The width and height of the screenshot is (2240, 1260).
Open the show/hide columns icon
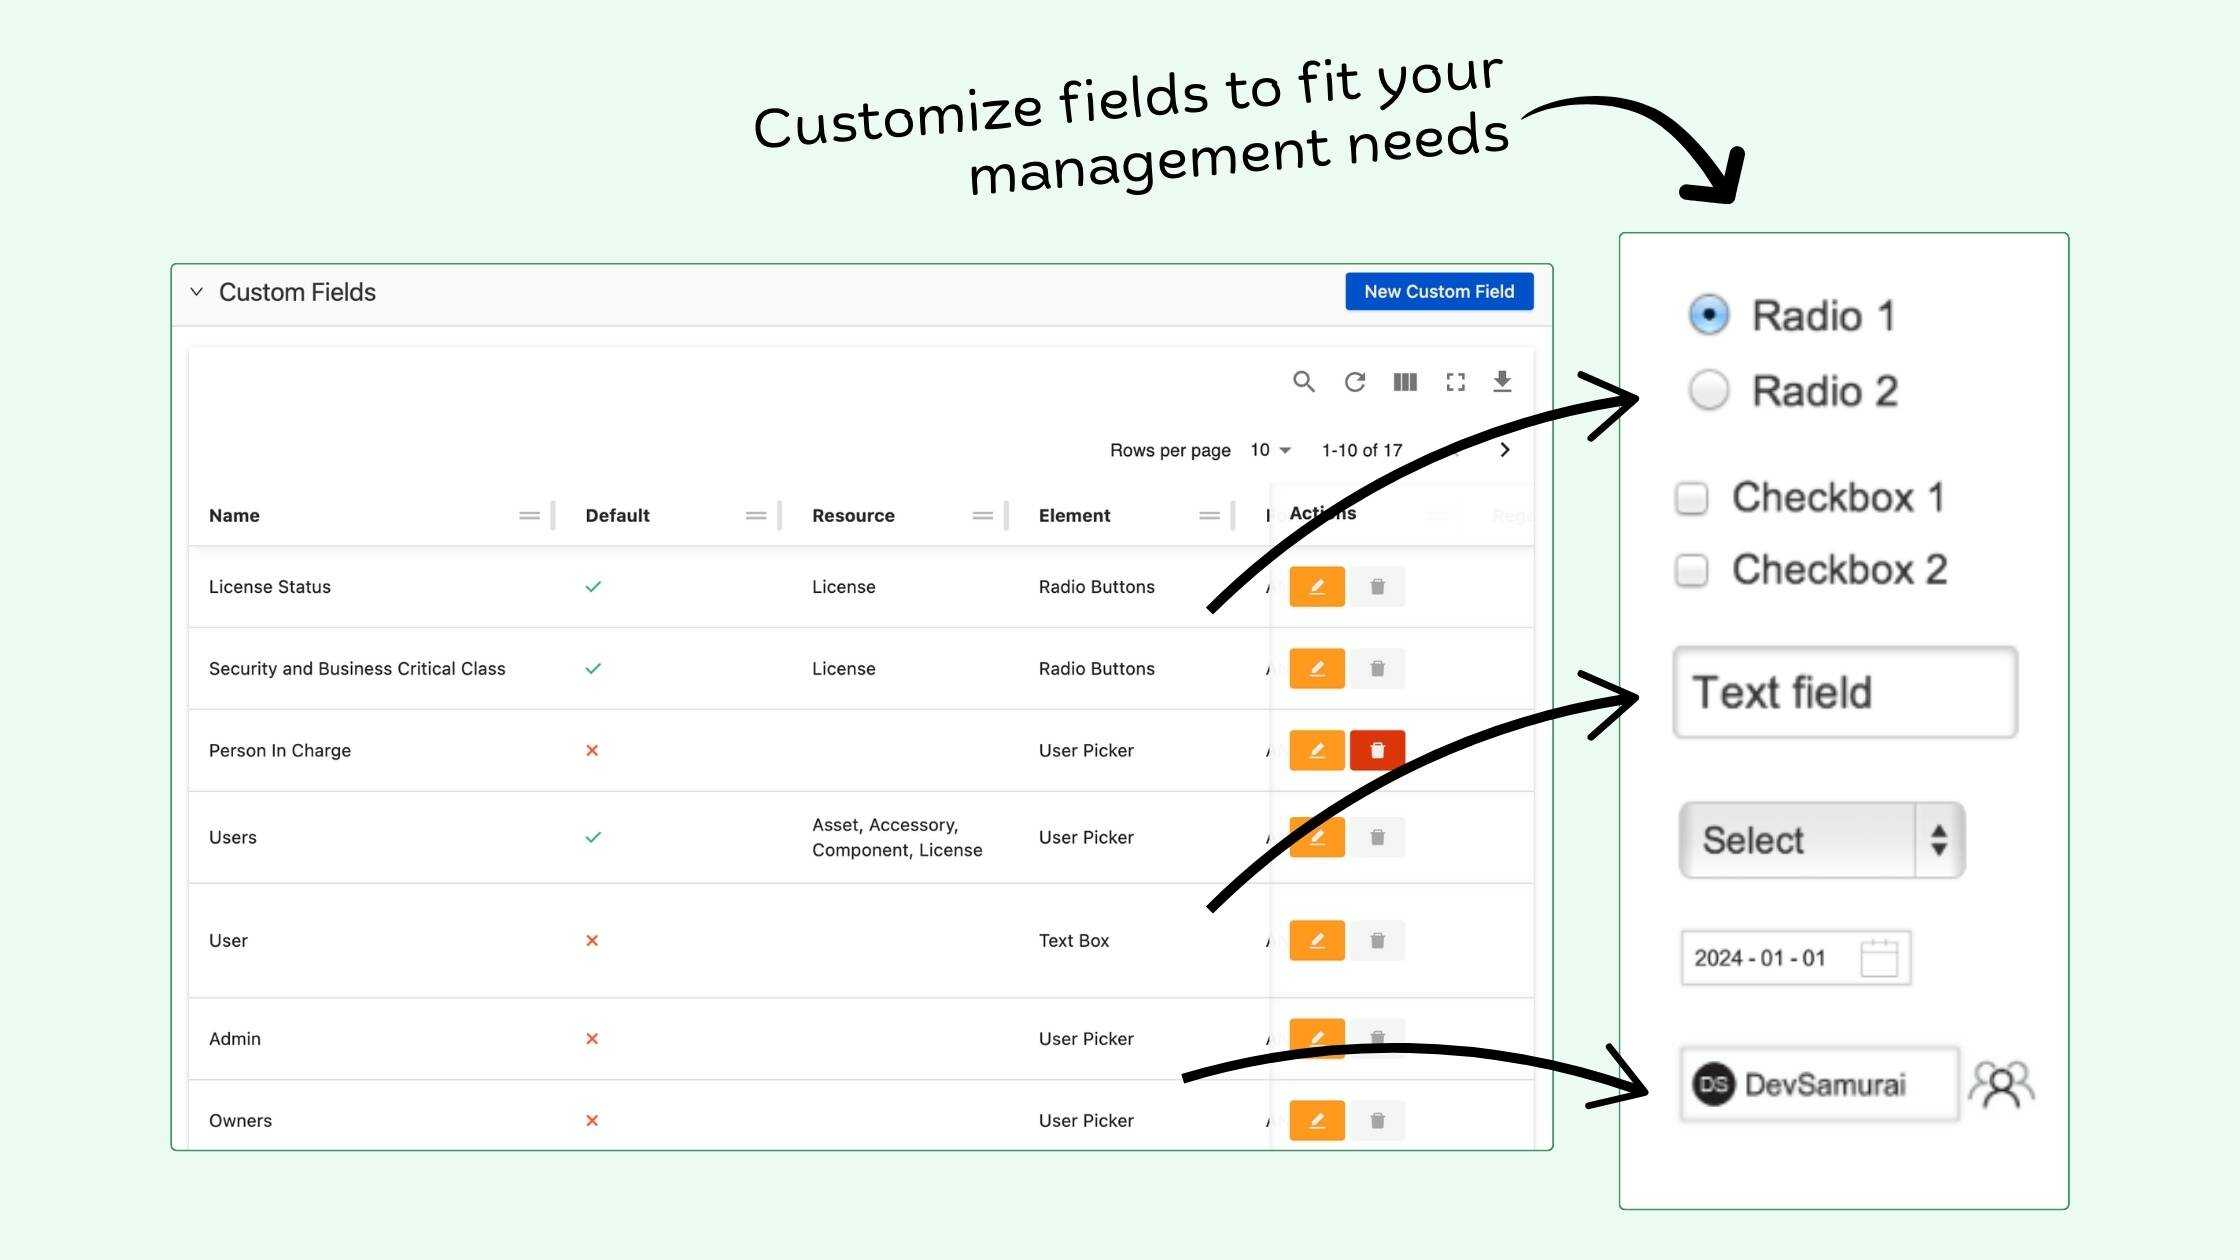(1405, 382)
